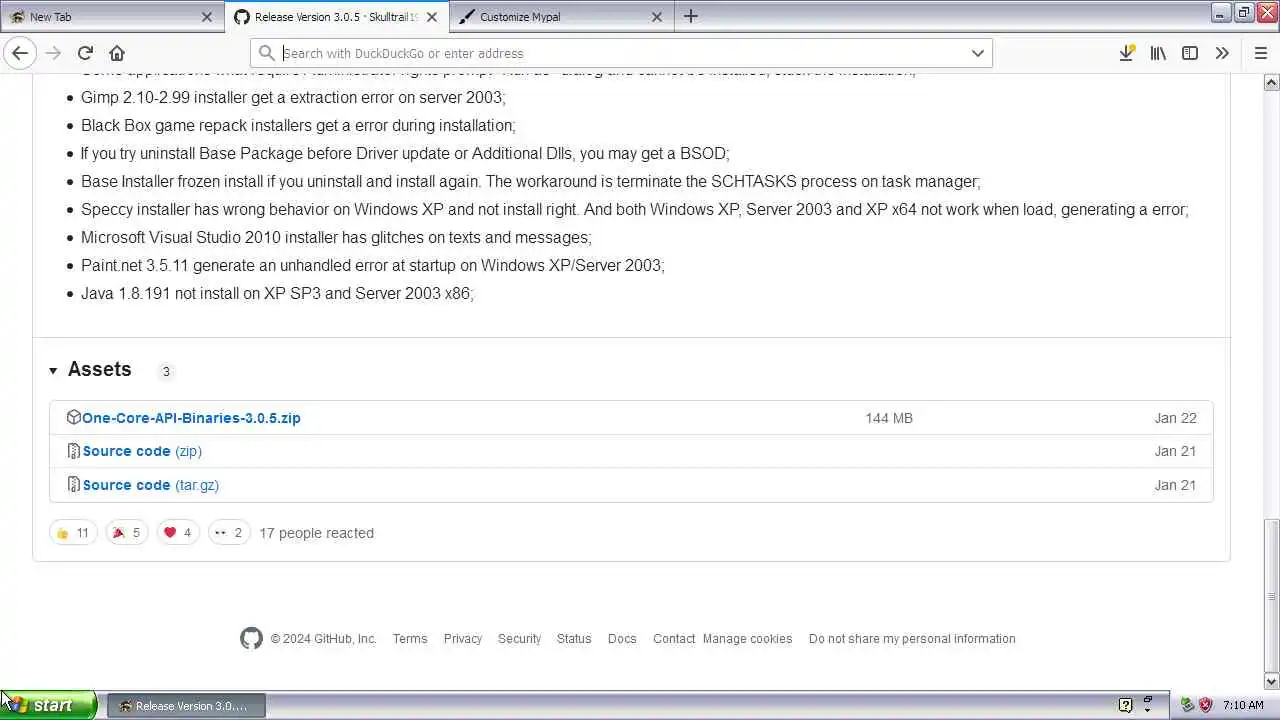The height and width of the screenshot is (720, 1280).
Task: Open the Docs footer link
Action: (622, 639)
